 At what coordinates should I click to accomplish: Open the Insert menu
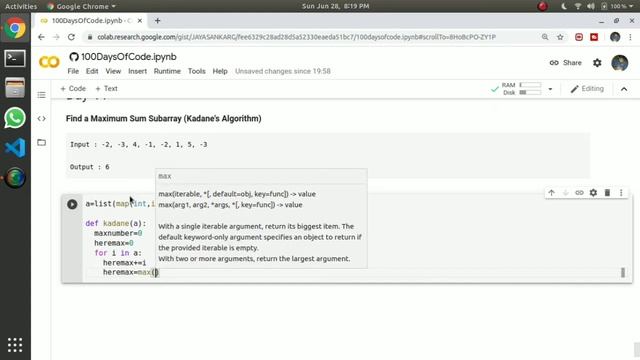click(x=138, y=71)
